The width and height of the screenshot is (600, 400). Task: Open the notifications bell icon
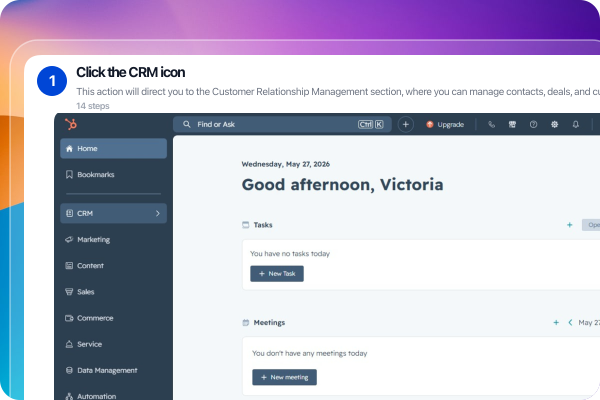[x=575, y=124]
